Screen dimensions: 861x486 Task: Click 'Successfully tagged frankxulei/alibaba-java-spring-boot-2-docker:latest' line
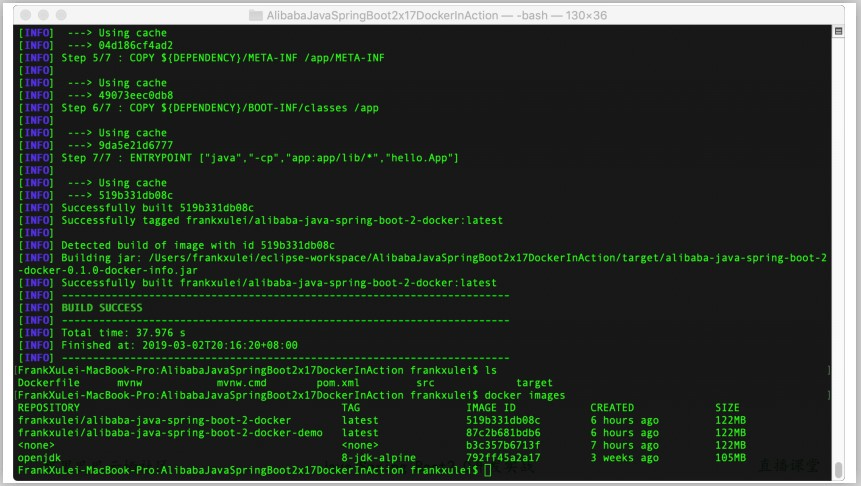(282, 220)
